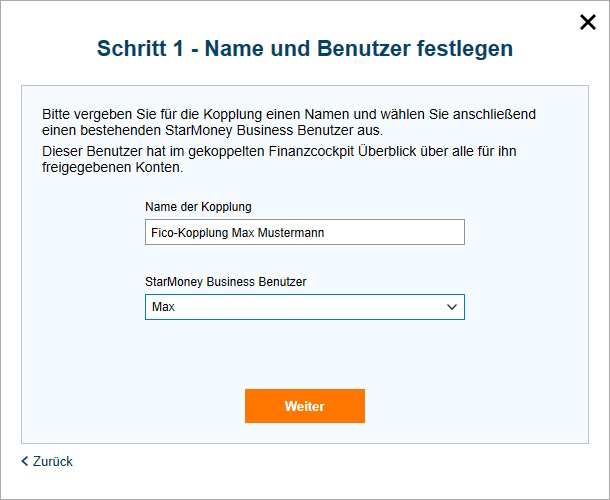This screenshot has width=610, height=500.
Task: Open the StarMoney Business Benutzer dropdown
Action: (304, 307)
